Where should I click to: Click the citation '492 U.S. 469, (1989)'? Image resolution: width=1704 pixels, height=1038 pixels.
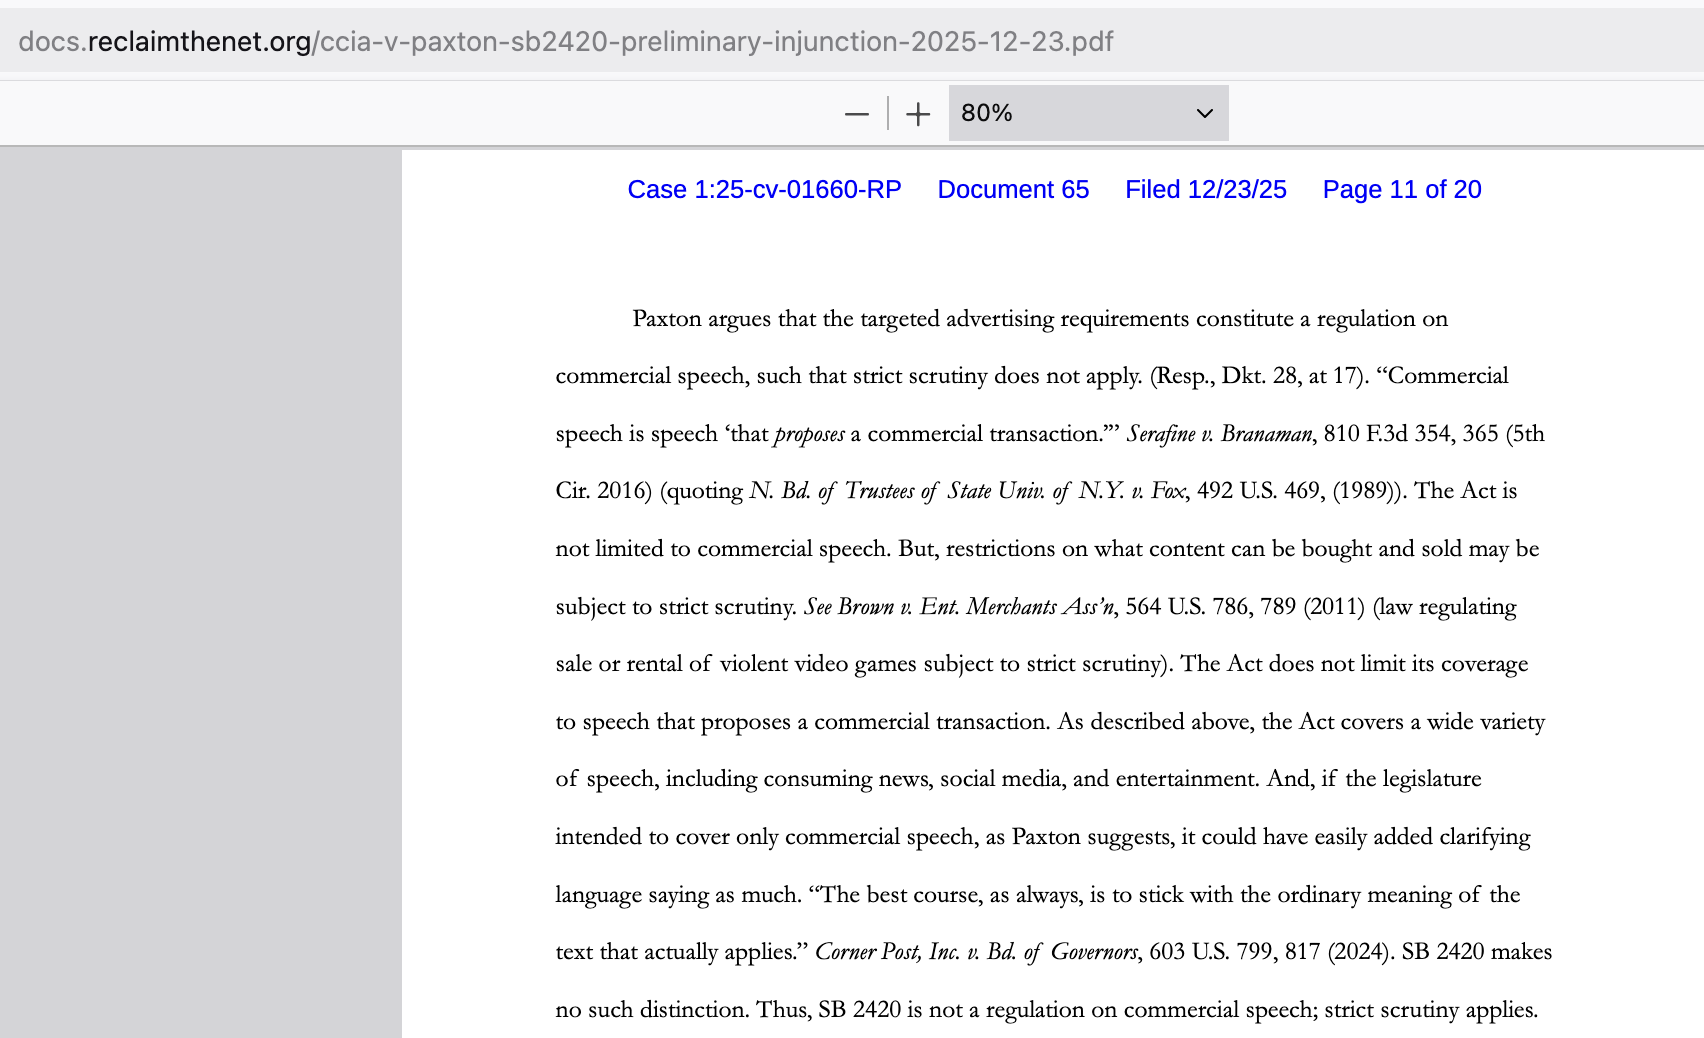[x=1299, y=491]
